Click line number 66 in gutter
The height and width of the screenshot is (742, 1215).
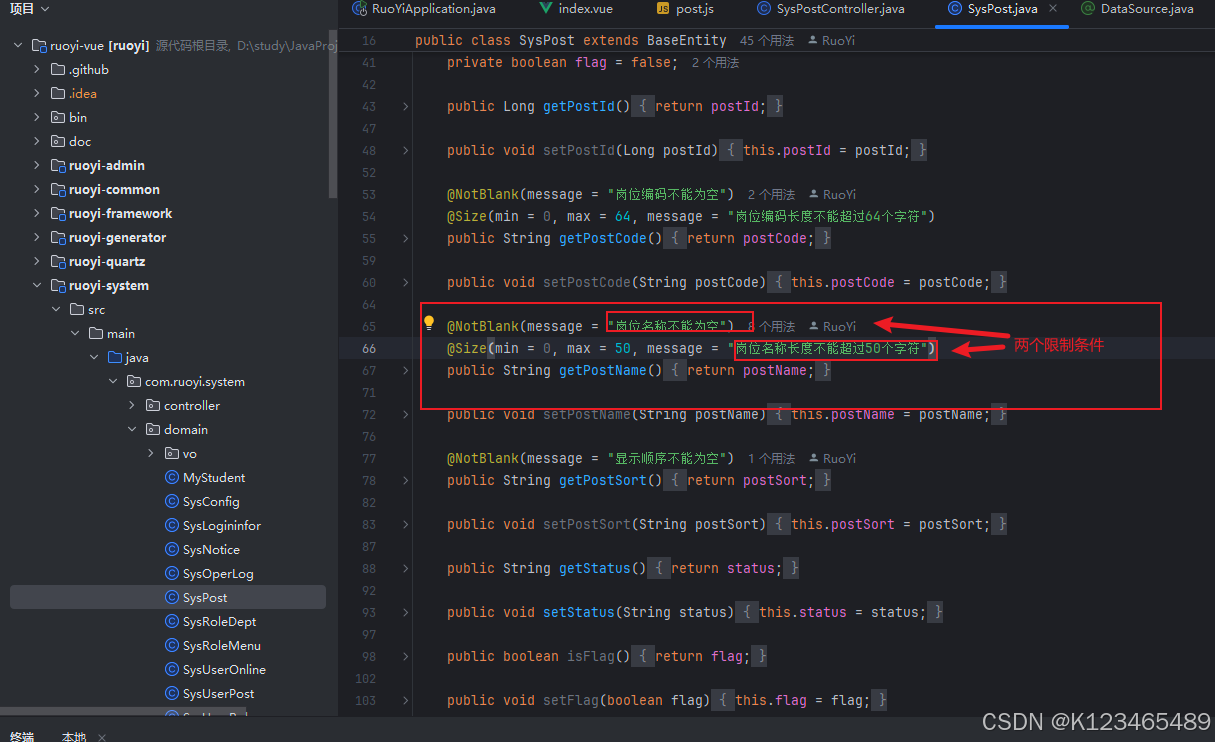(369, 348)
